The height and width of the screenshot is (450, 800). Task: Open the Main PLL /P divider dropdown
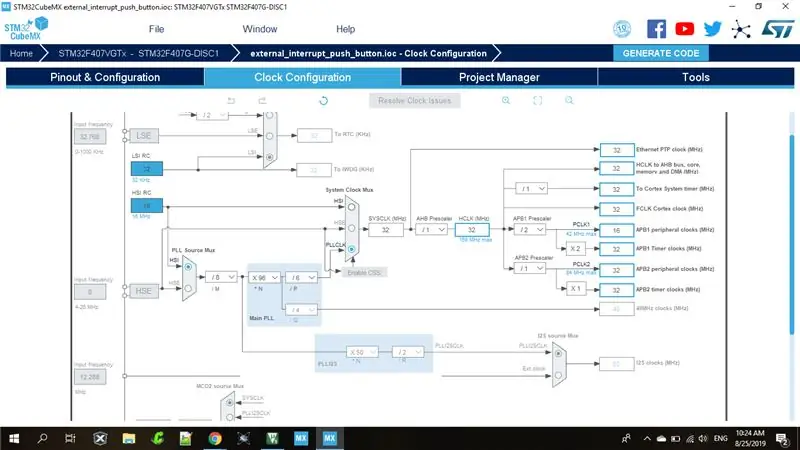point(301,278)
